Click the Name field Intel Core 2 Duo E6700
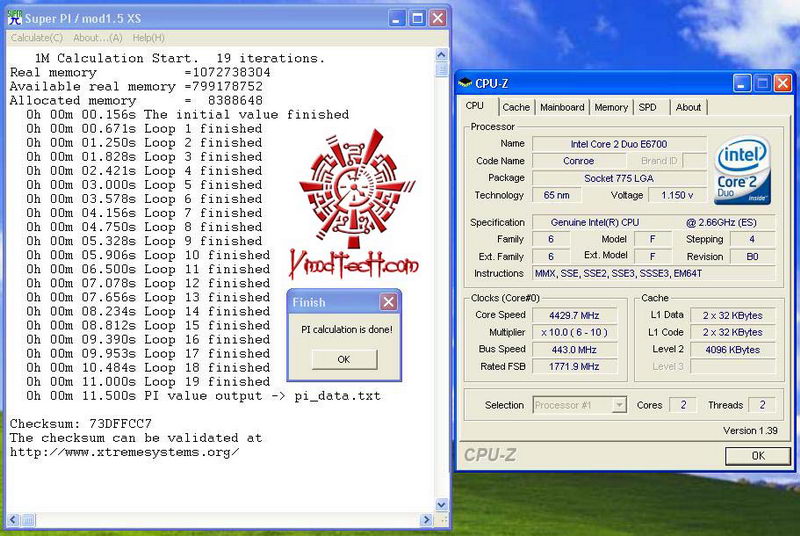Viewport: 800px width, 536px height. click(x=619, y=144)
